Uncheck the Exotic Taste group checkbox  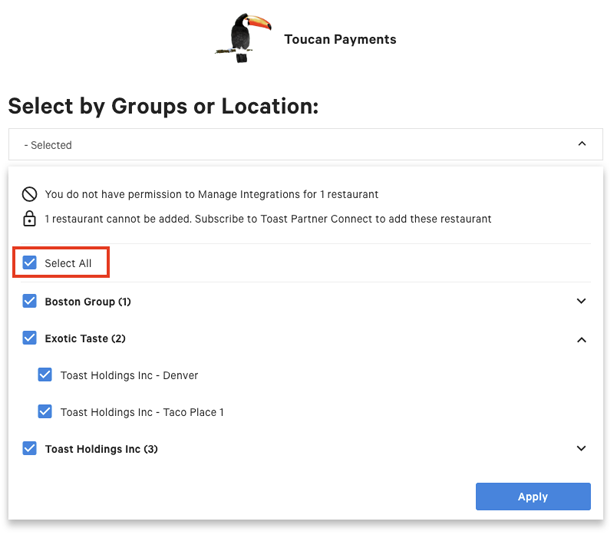30,338
